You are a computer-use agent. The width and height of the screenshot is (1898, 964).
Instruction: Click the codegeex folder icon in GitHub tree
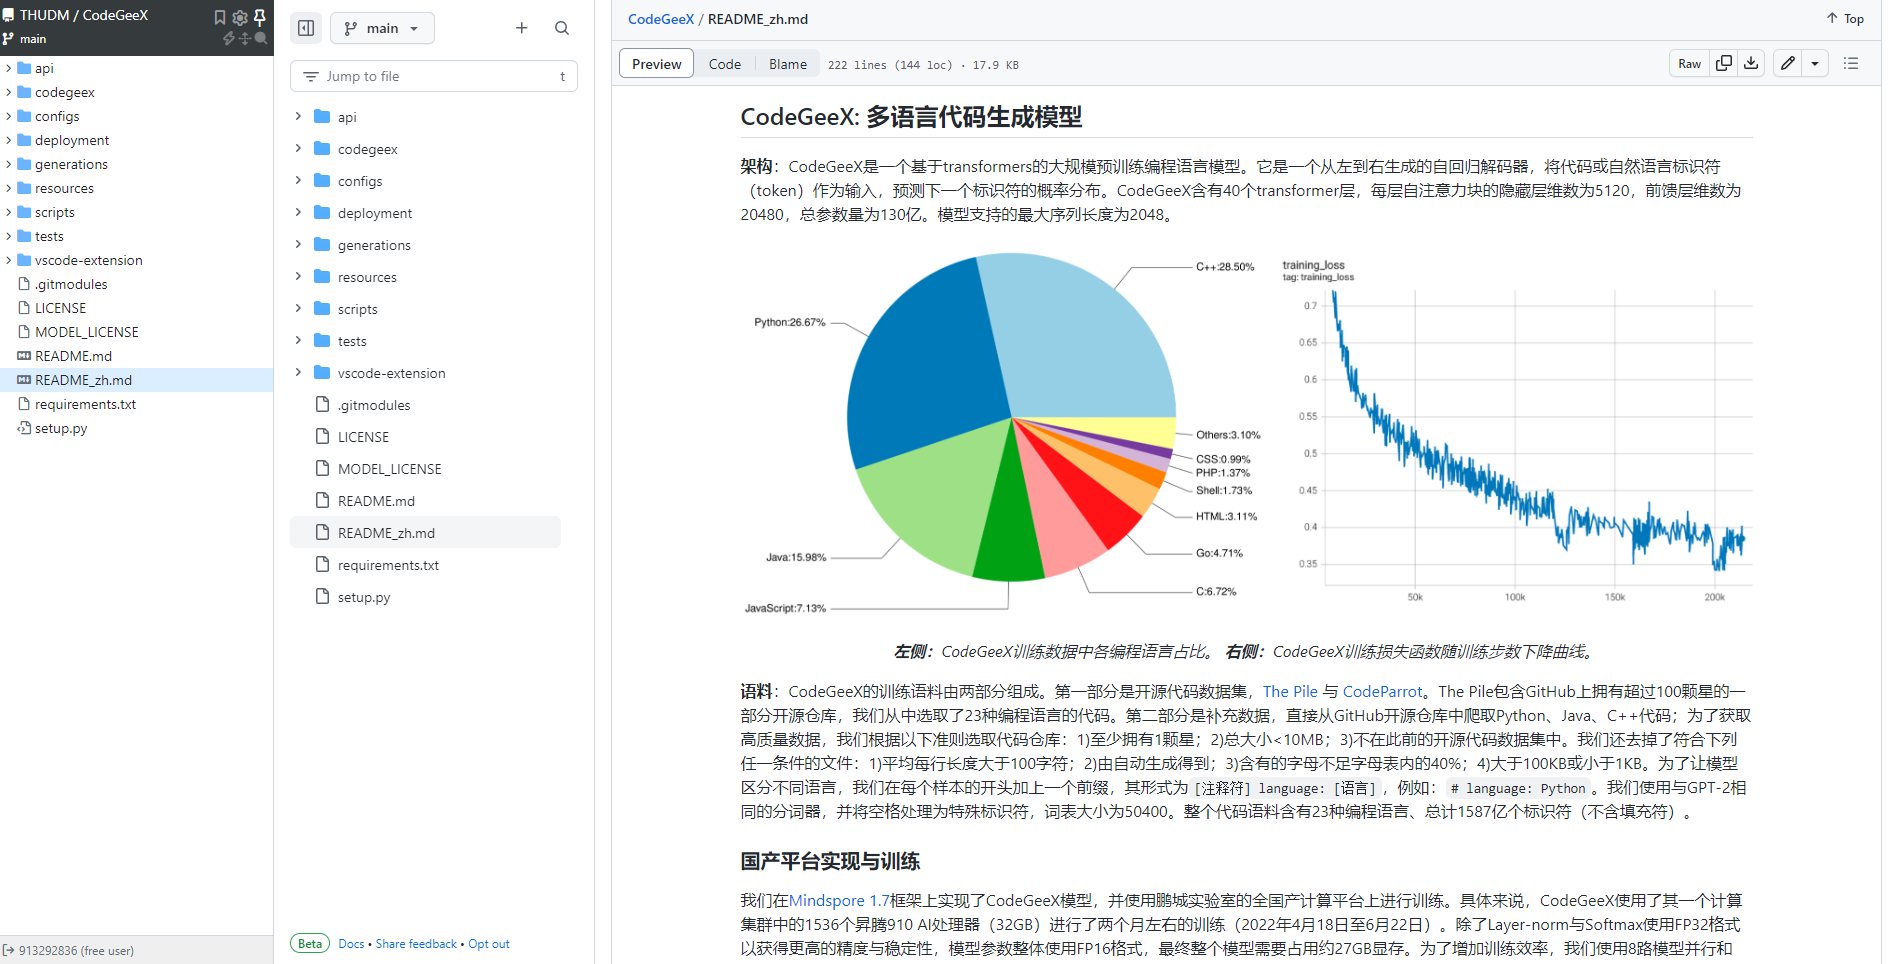[x=322, y=148]
